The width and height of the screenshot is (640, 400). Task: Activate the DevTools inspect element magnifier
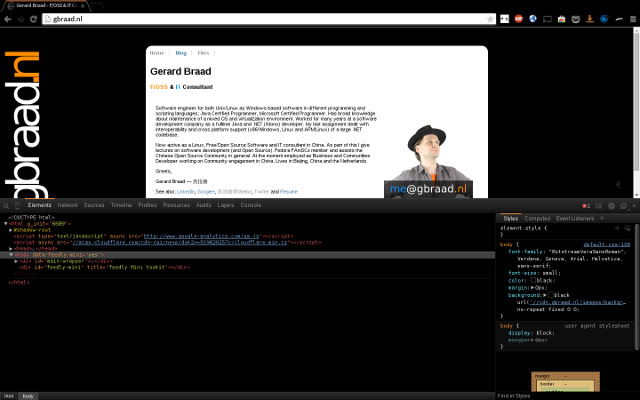tap(6, 205)
